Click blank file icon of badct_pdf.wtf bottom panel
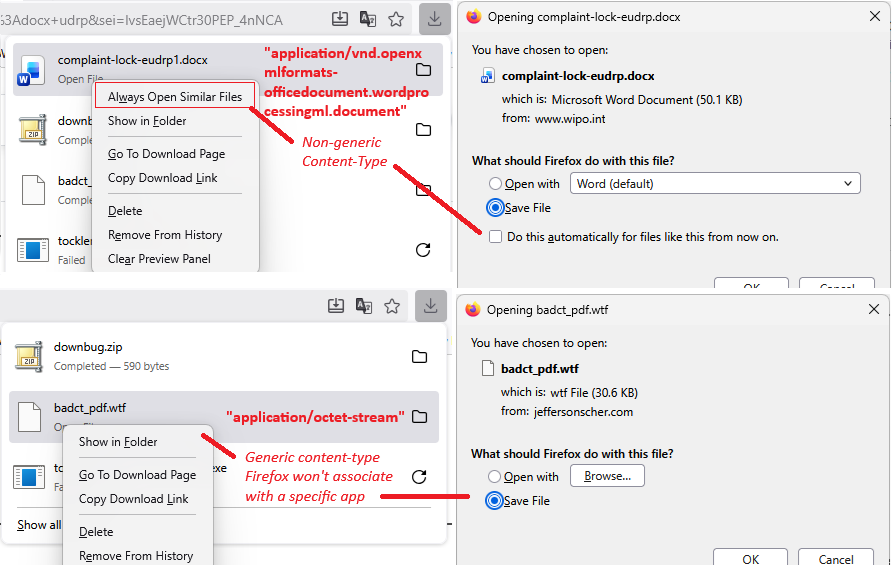 tap(29, 417)
